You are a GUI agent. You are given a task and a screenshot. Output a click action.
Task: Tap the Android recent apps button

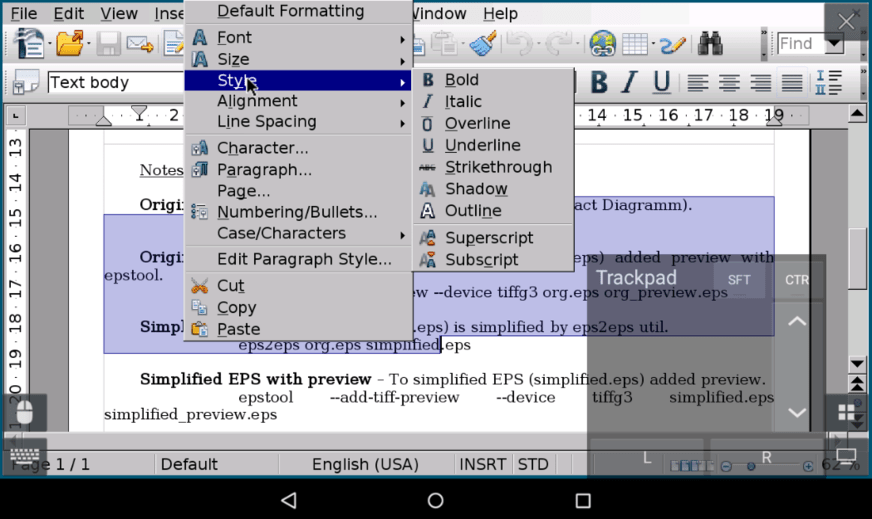[583, 501]
